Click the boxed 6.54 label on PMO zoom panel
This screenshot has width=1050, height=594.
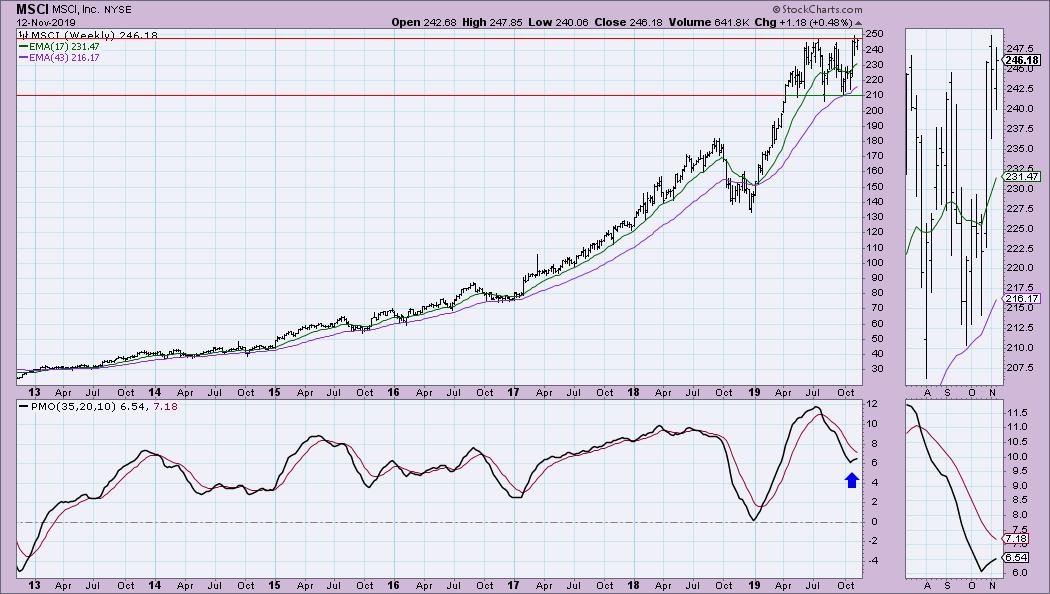click(1016, 558)
